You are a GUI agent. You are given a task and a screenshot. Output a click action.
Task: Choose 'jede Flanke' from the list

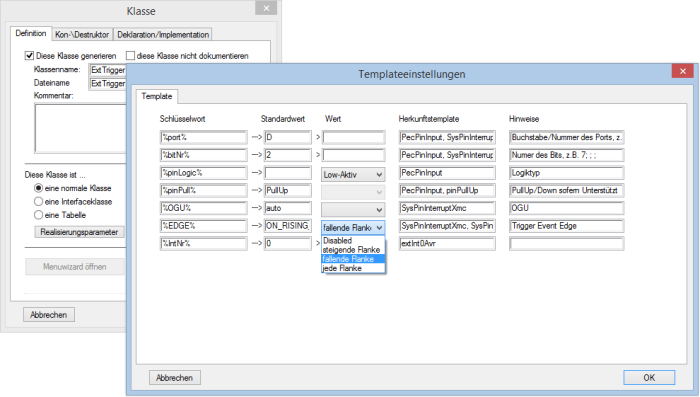(353, 268)
